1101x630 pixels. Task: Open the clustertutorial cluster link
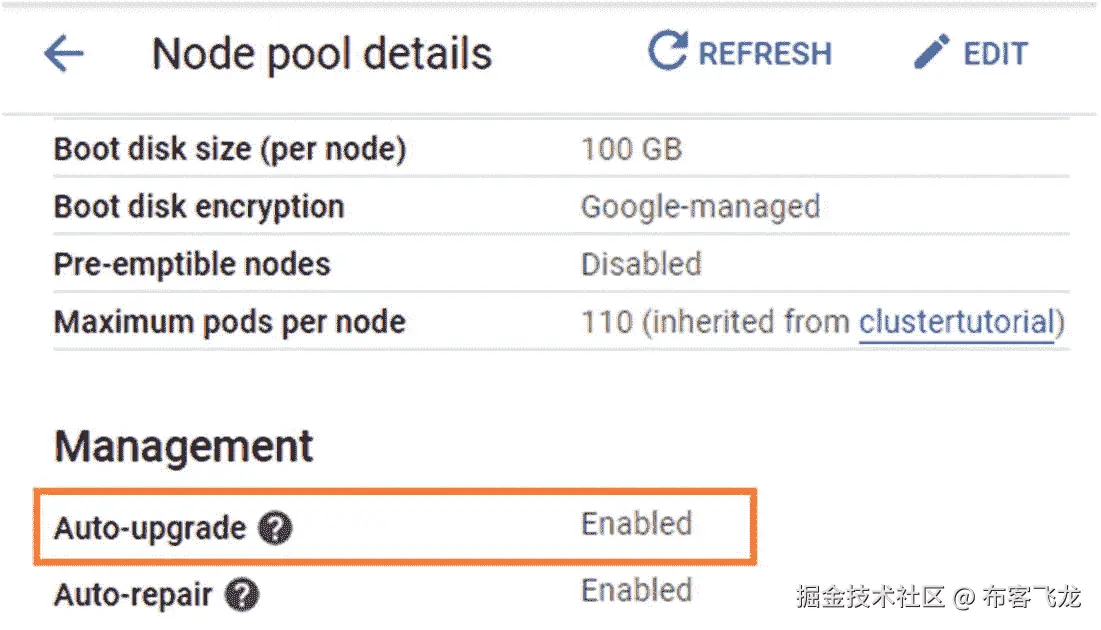pos(956,322)
